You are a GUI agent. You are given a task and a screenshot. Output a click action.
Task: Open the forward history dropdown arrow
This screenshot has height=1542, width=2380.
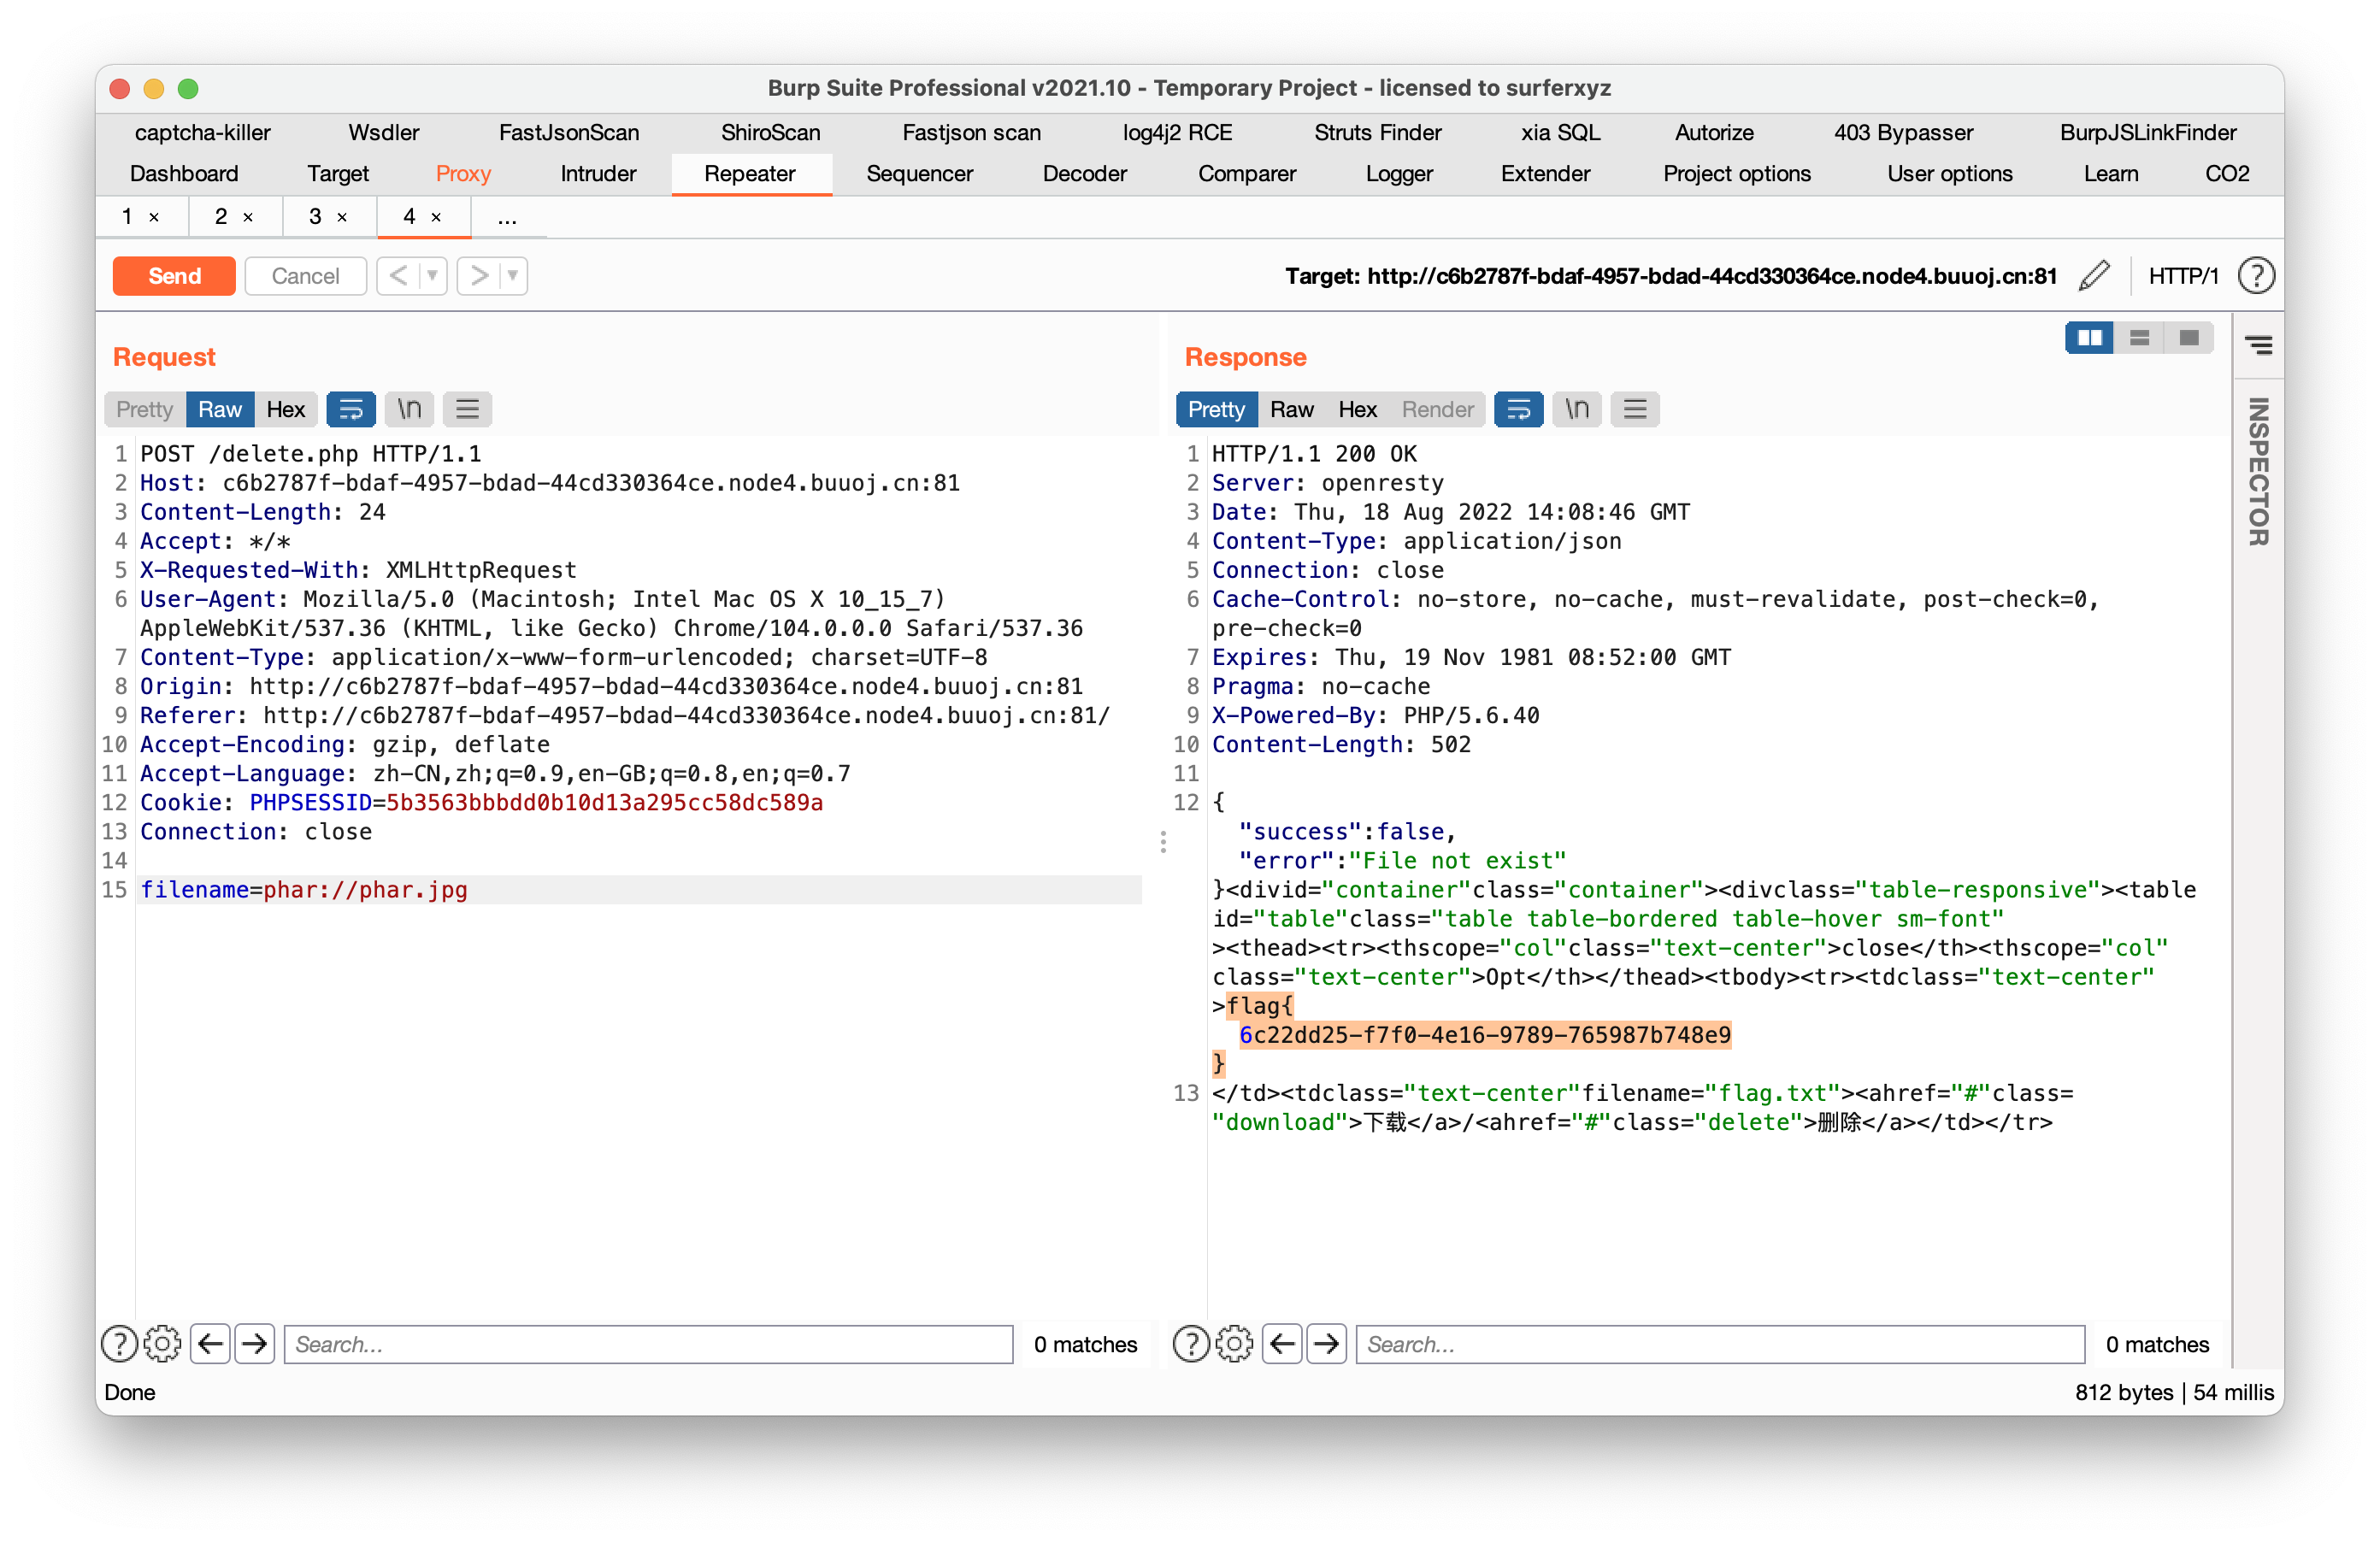pyautogui.click(x=512, y=276)
